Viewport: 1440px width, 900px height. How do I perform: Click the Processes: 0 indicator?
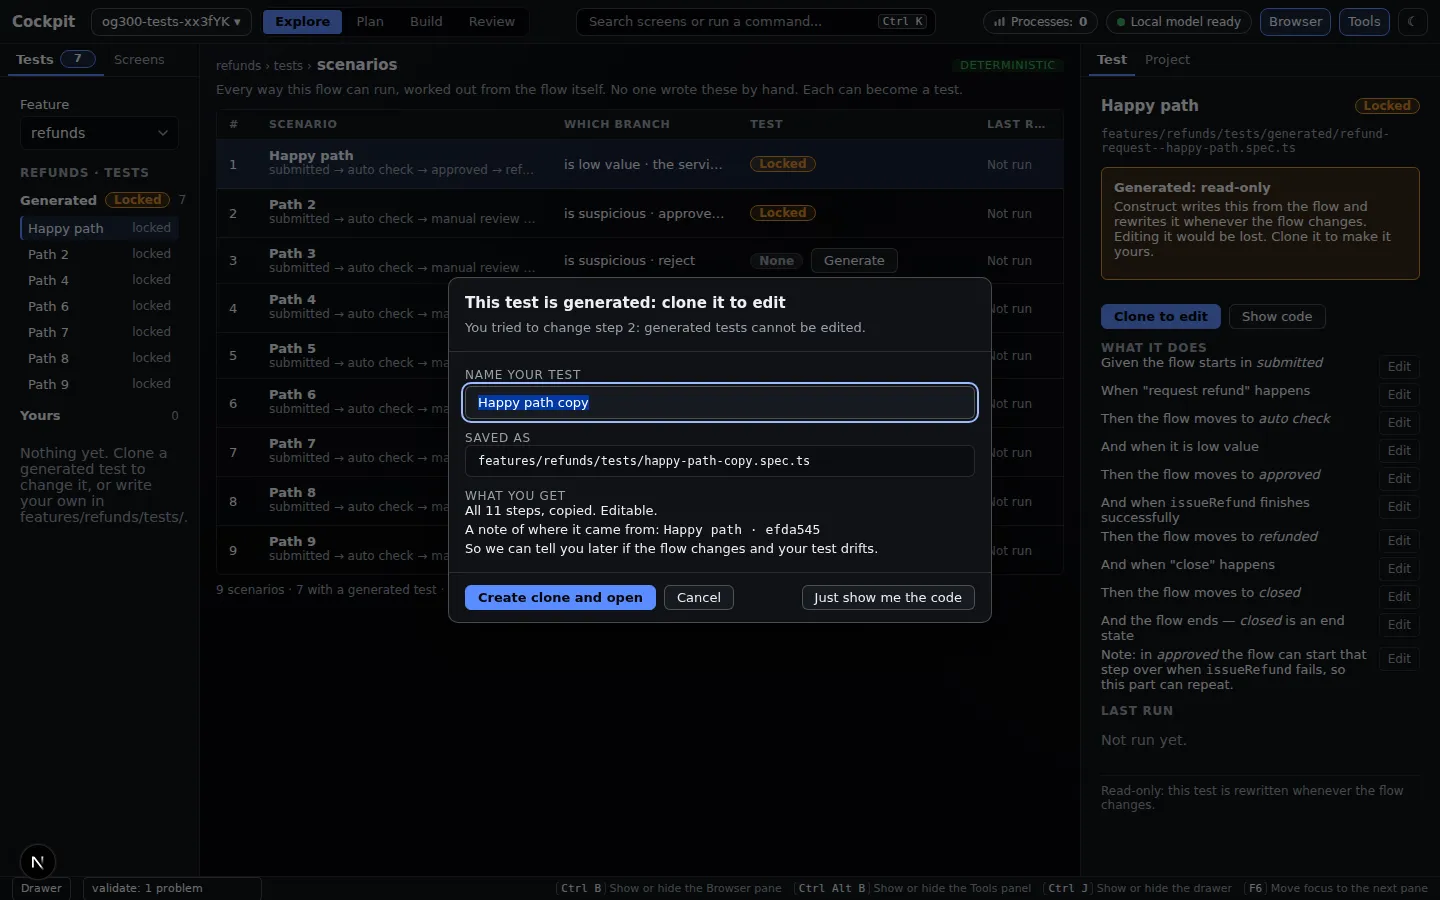(x=1040, y=21)
